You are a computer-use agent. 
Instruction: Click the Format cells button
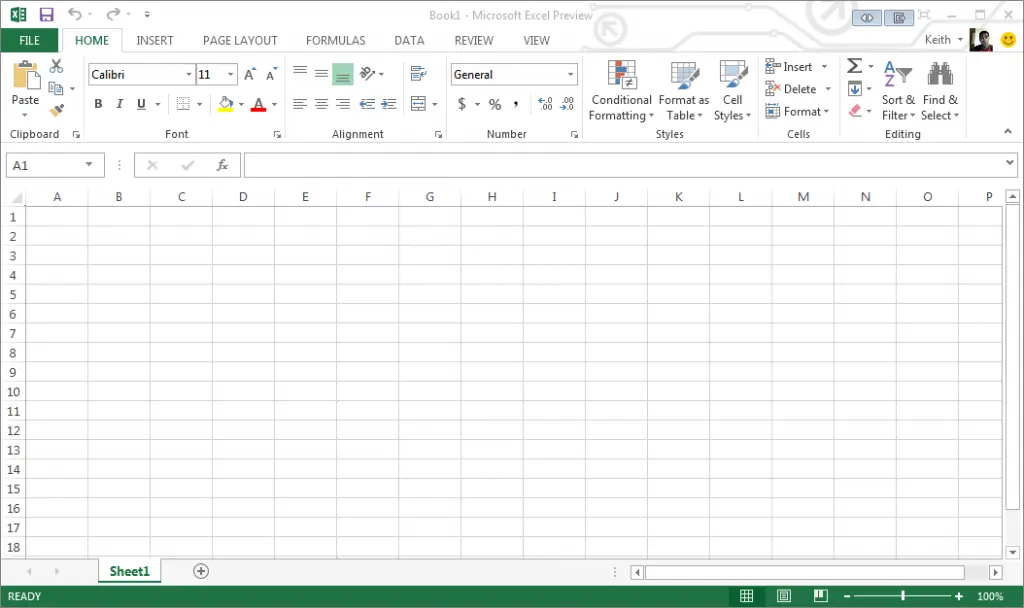click(797, 112)
